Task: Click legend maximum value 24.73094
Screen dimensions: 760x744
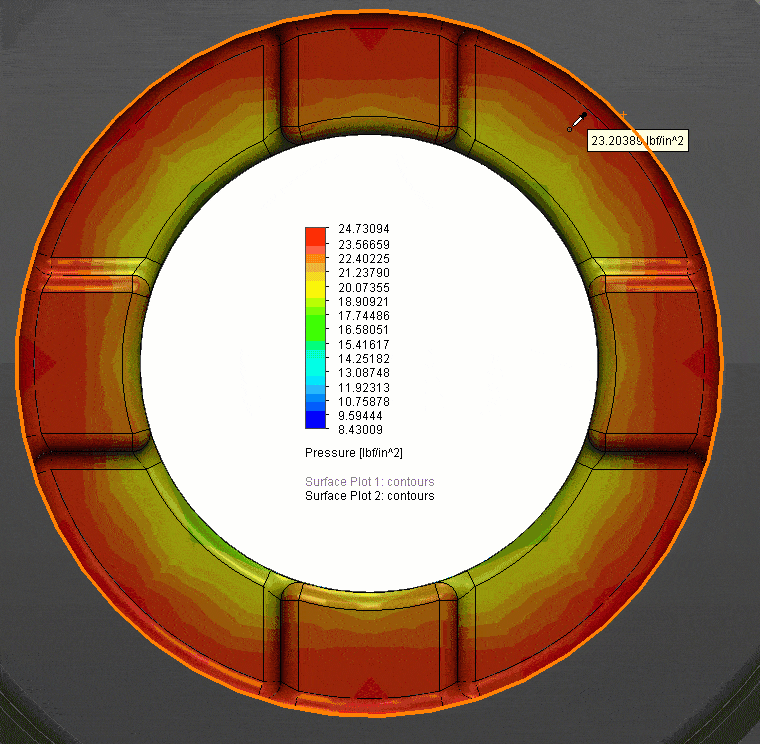Action: pos(365,230)
